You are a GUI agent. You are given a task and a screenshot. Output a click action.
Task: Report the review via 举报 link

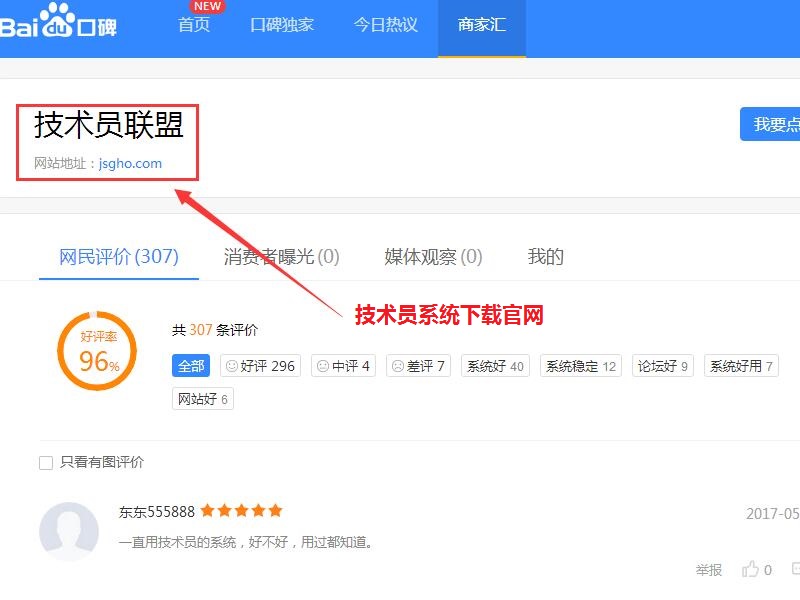tap(710, 569)
